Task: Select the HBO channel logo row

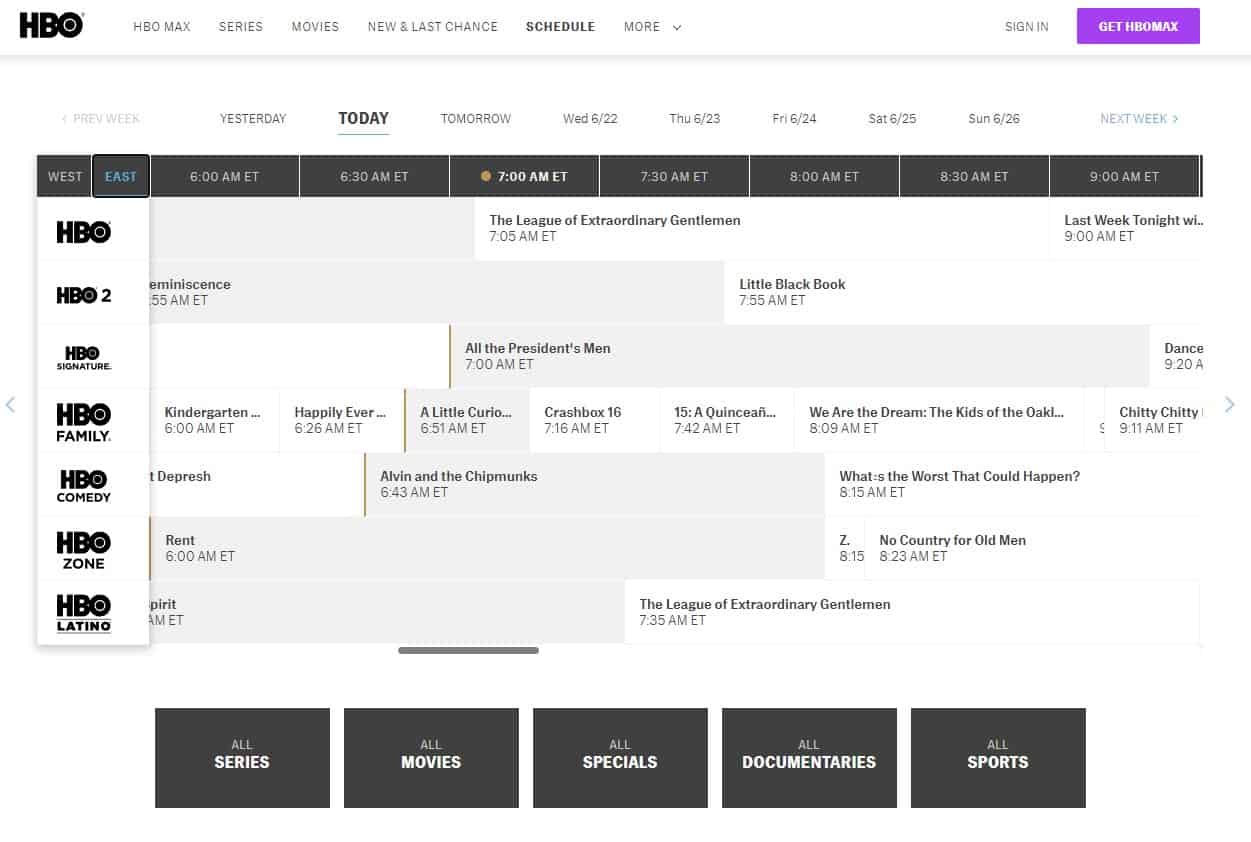Action: 84,232
